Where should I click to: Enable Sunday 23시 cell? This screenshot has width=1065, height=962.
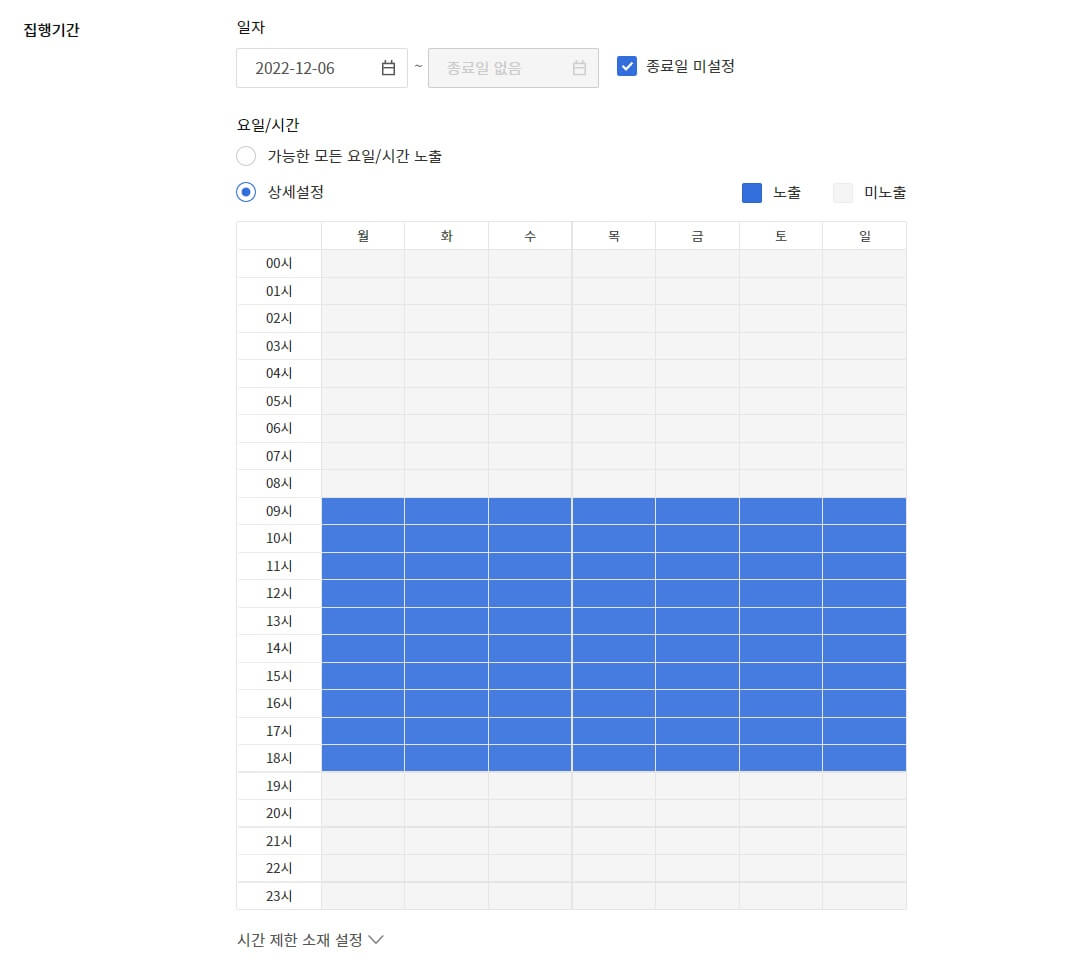pyautogui.click(x=864, y=896)
